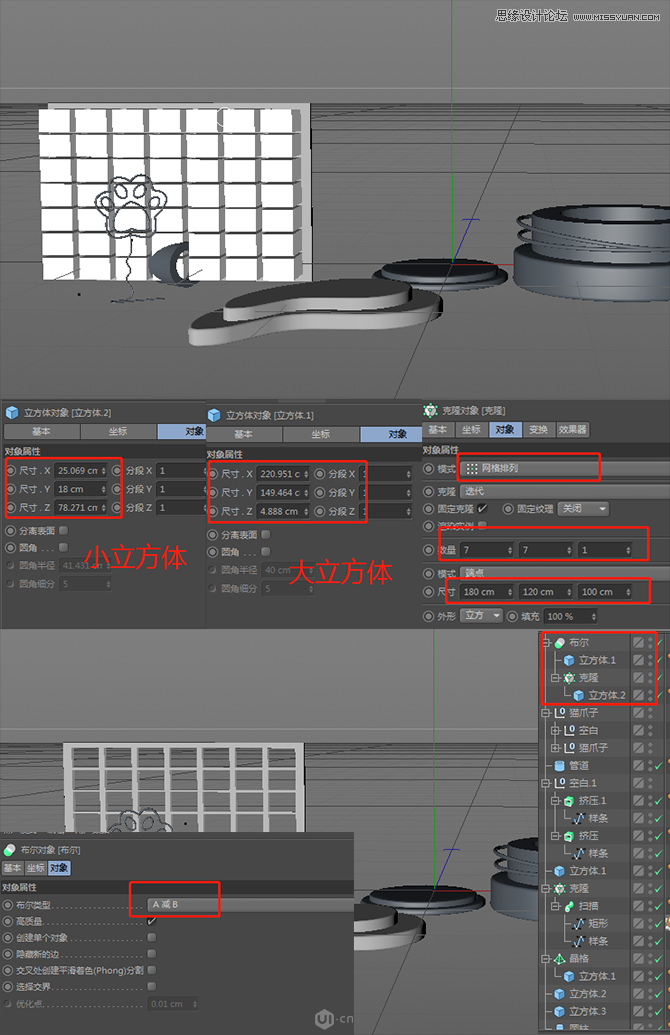Click cloner size field 180 cm
The width and height of the screenshot is (670, 1035).
[486, 592]
